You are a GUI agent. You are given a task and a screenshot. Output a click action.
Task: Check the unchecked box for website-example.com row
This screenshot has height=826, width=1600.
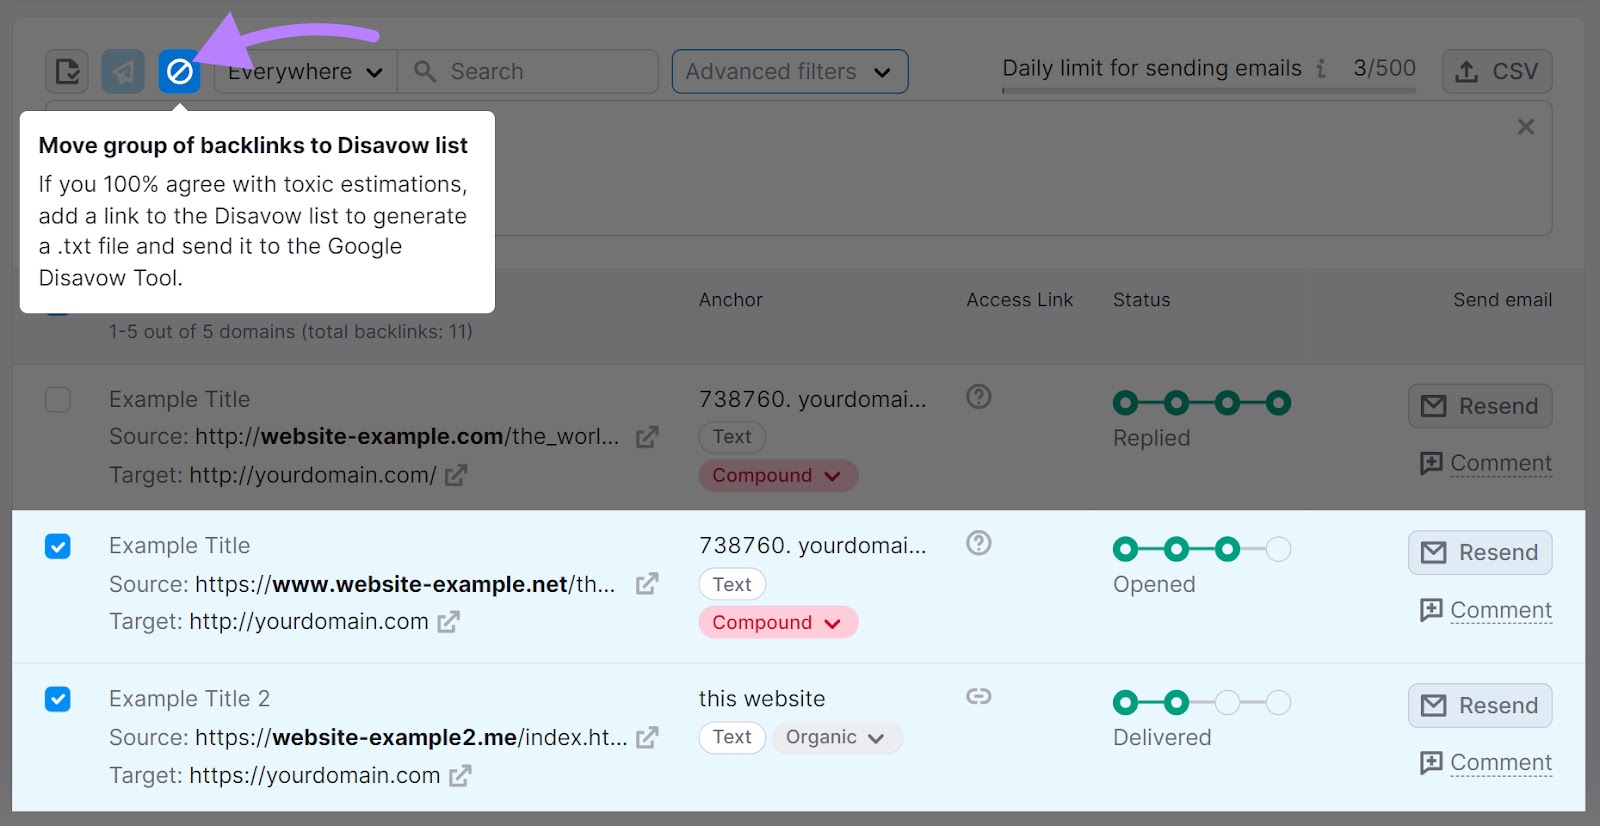[x=58, y=400]
